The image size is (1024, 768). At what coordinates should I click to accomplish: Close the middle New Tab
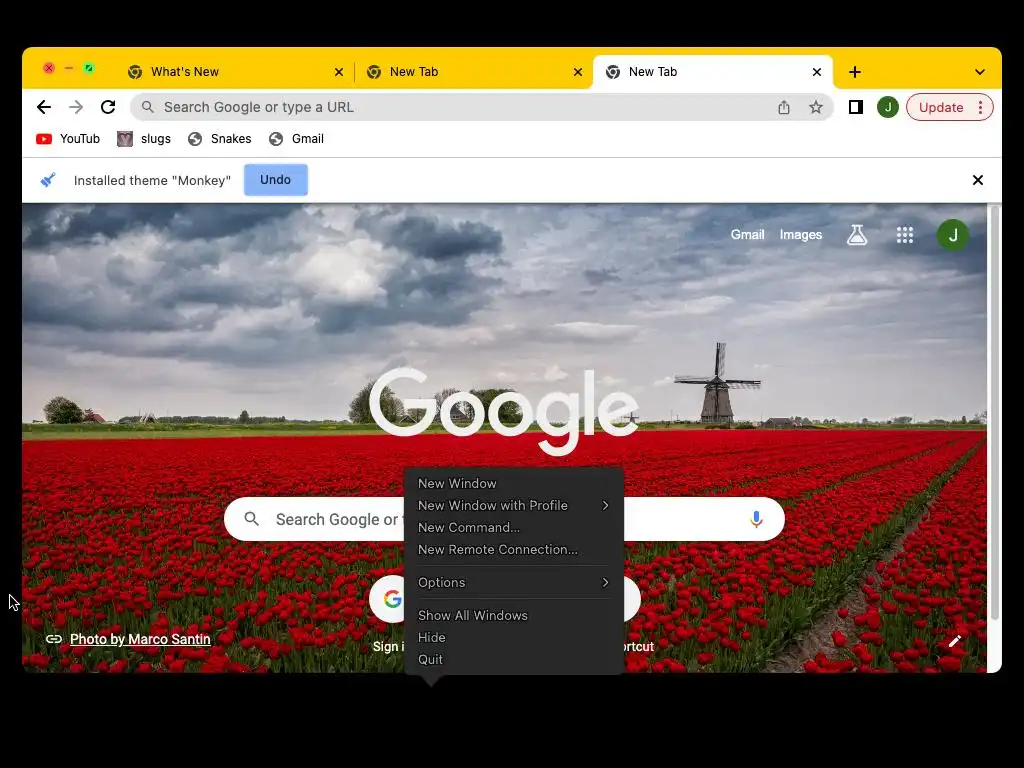(577, 72)
